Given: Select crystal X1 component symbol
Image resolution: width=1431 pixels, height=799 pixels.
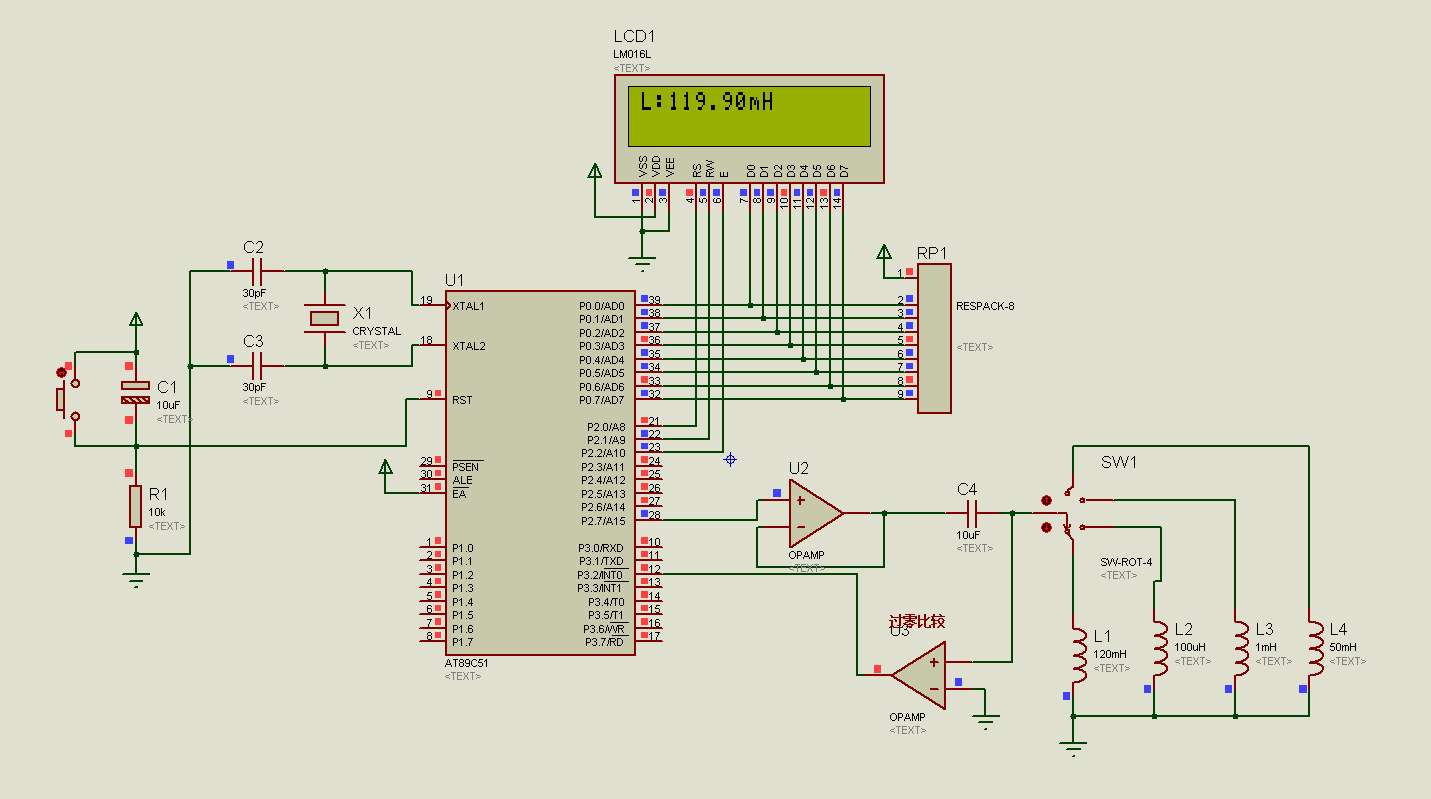Looking at the screenshot, I should point(324,318).
